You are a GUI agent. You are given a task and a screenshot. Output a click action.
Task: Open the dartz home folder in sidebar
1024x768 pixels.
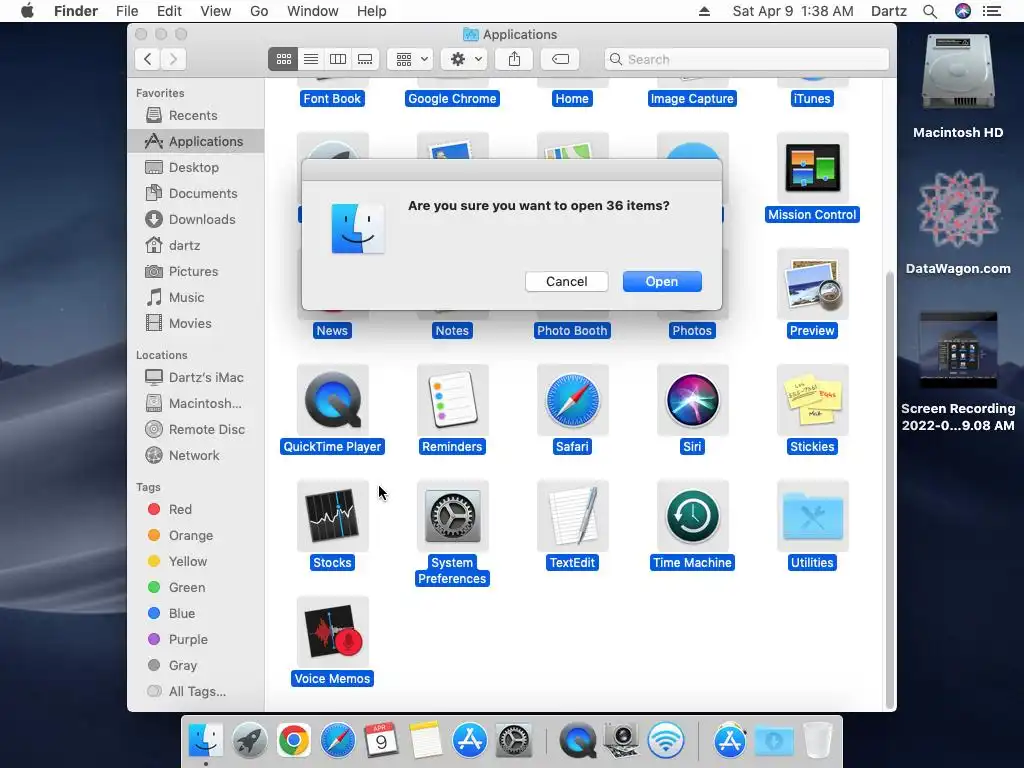click(195, 246)
